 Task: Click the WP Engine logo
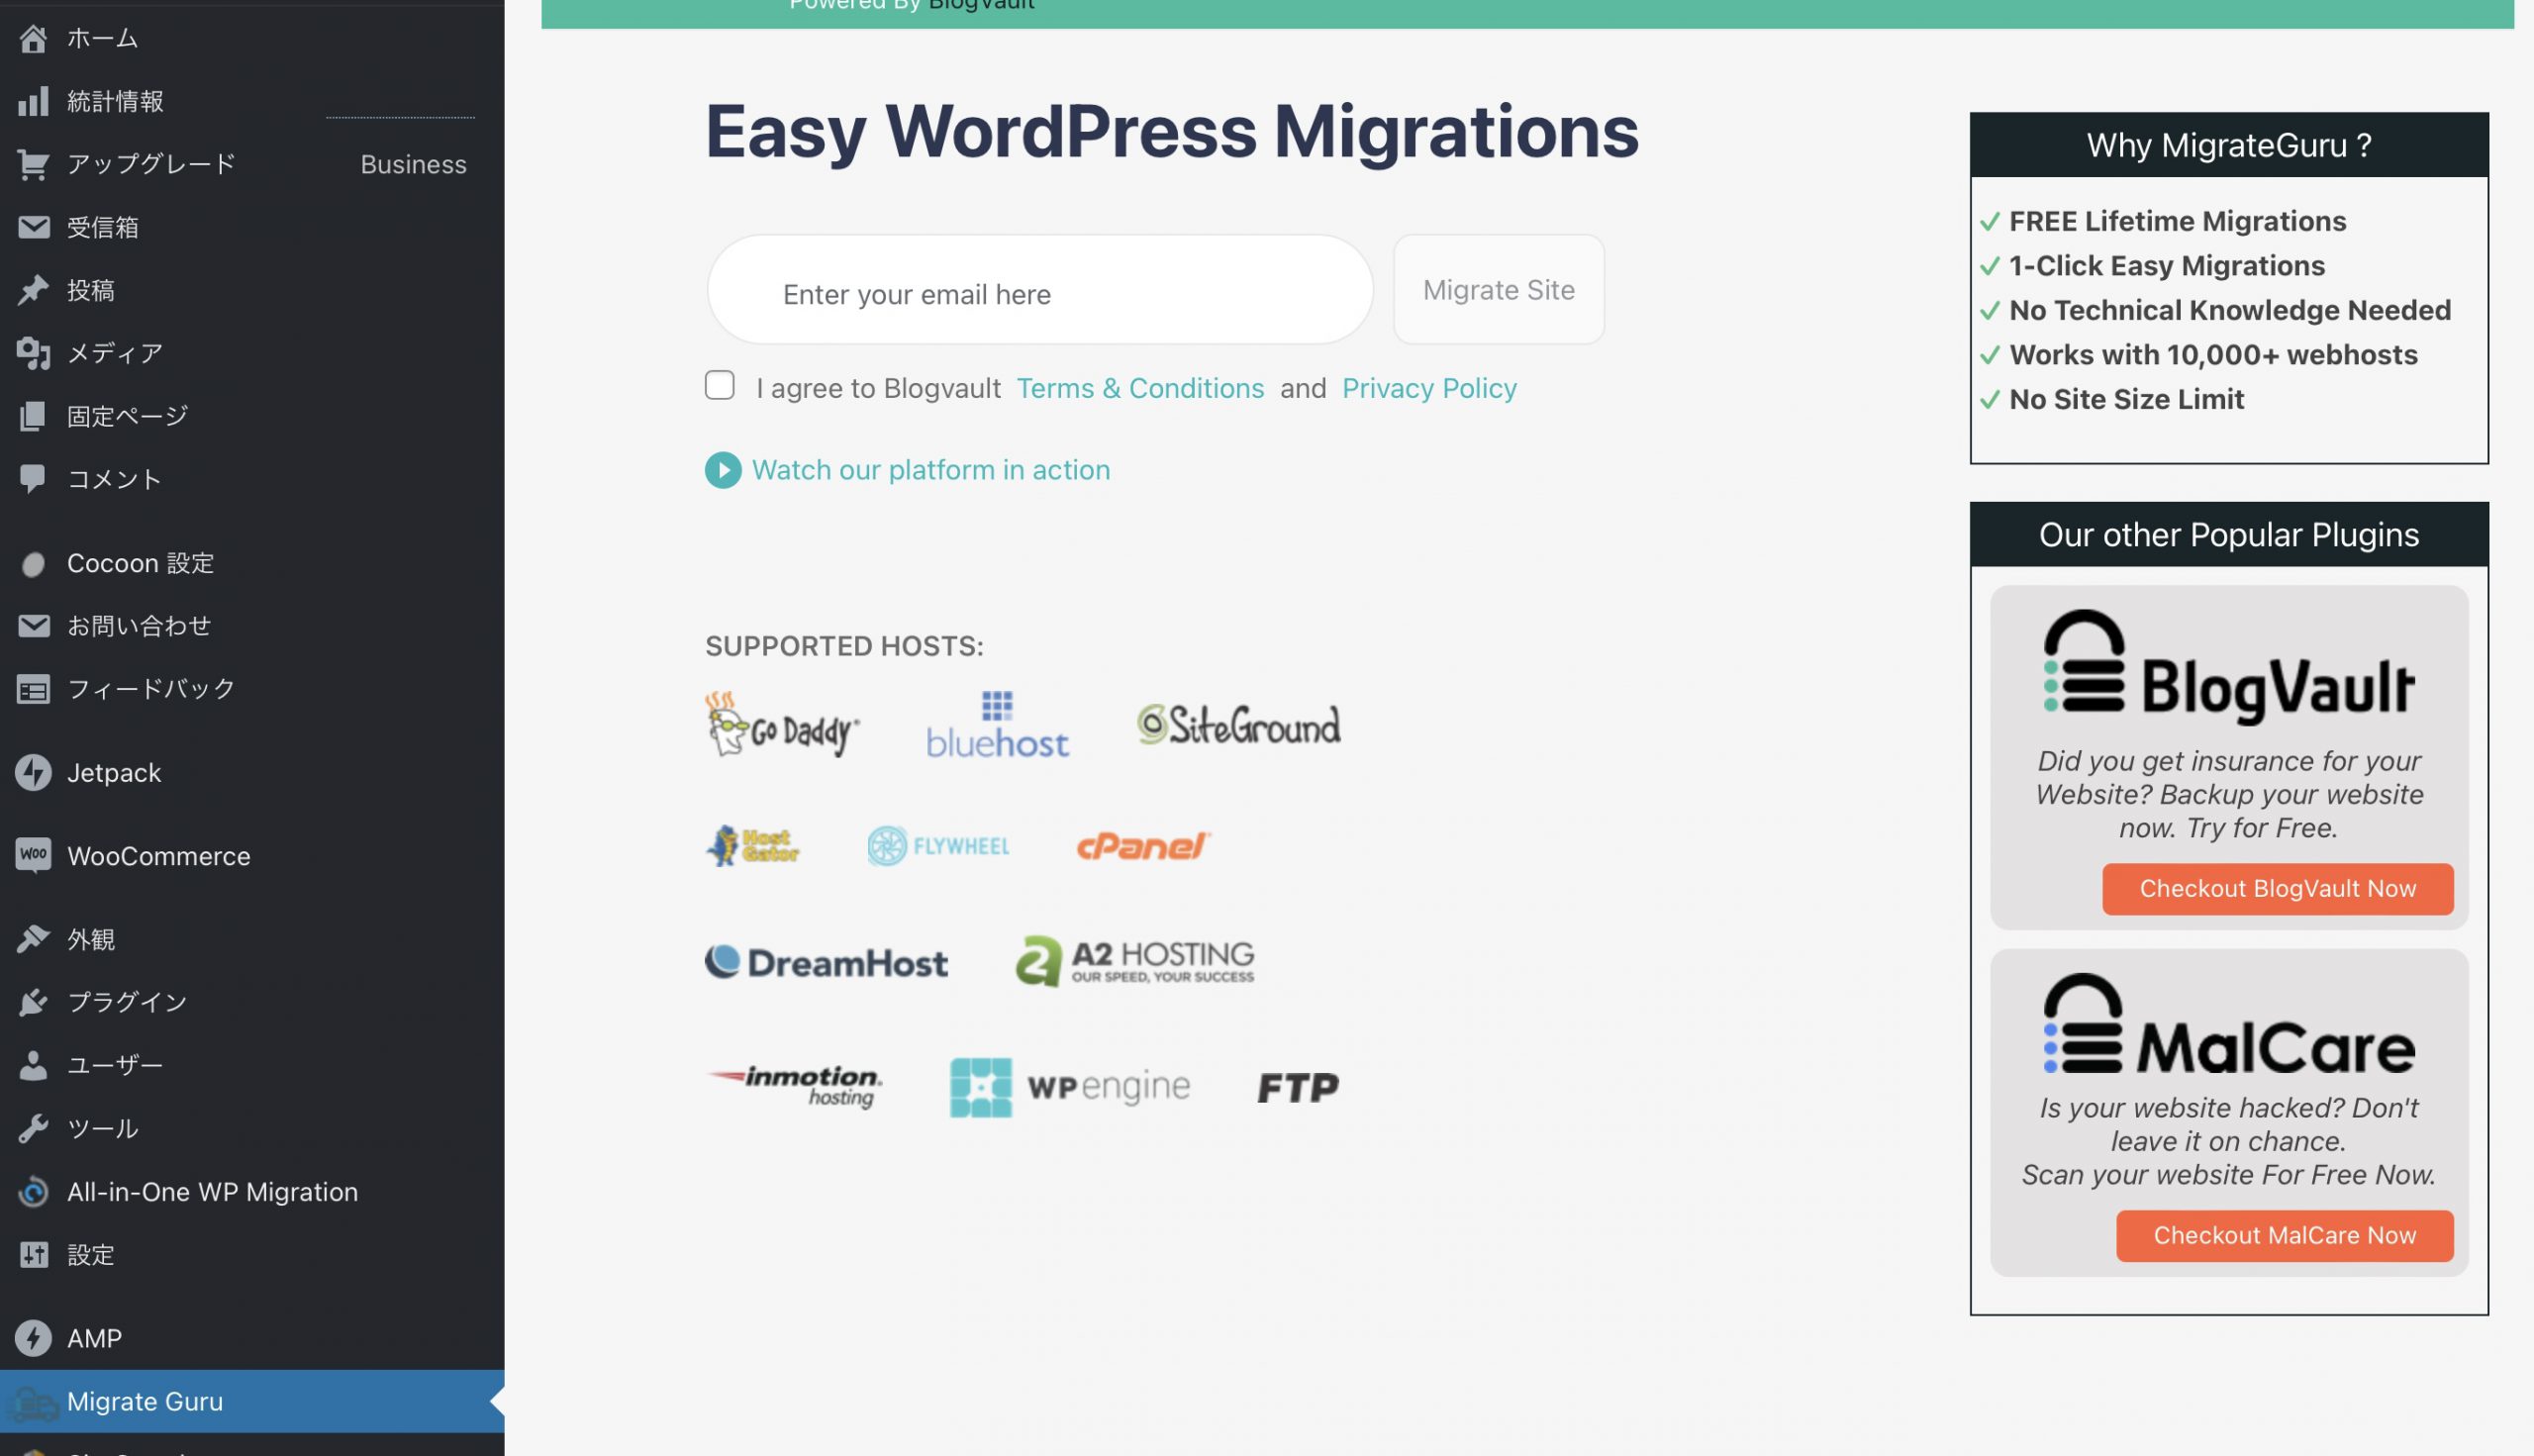pos(1070,1087)
